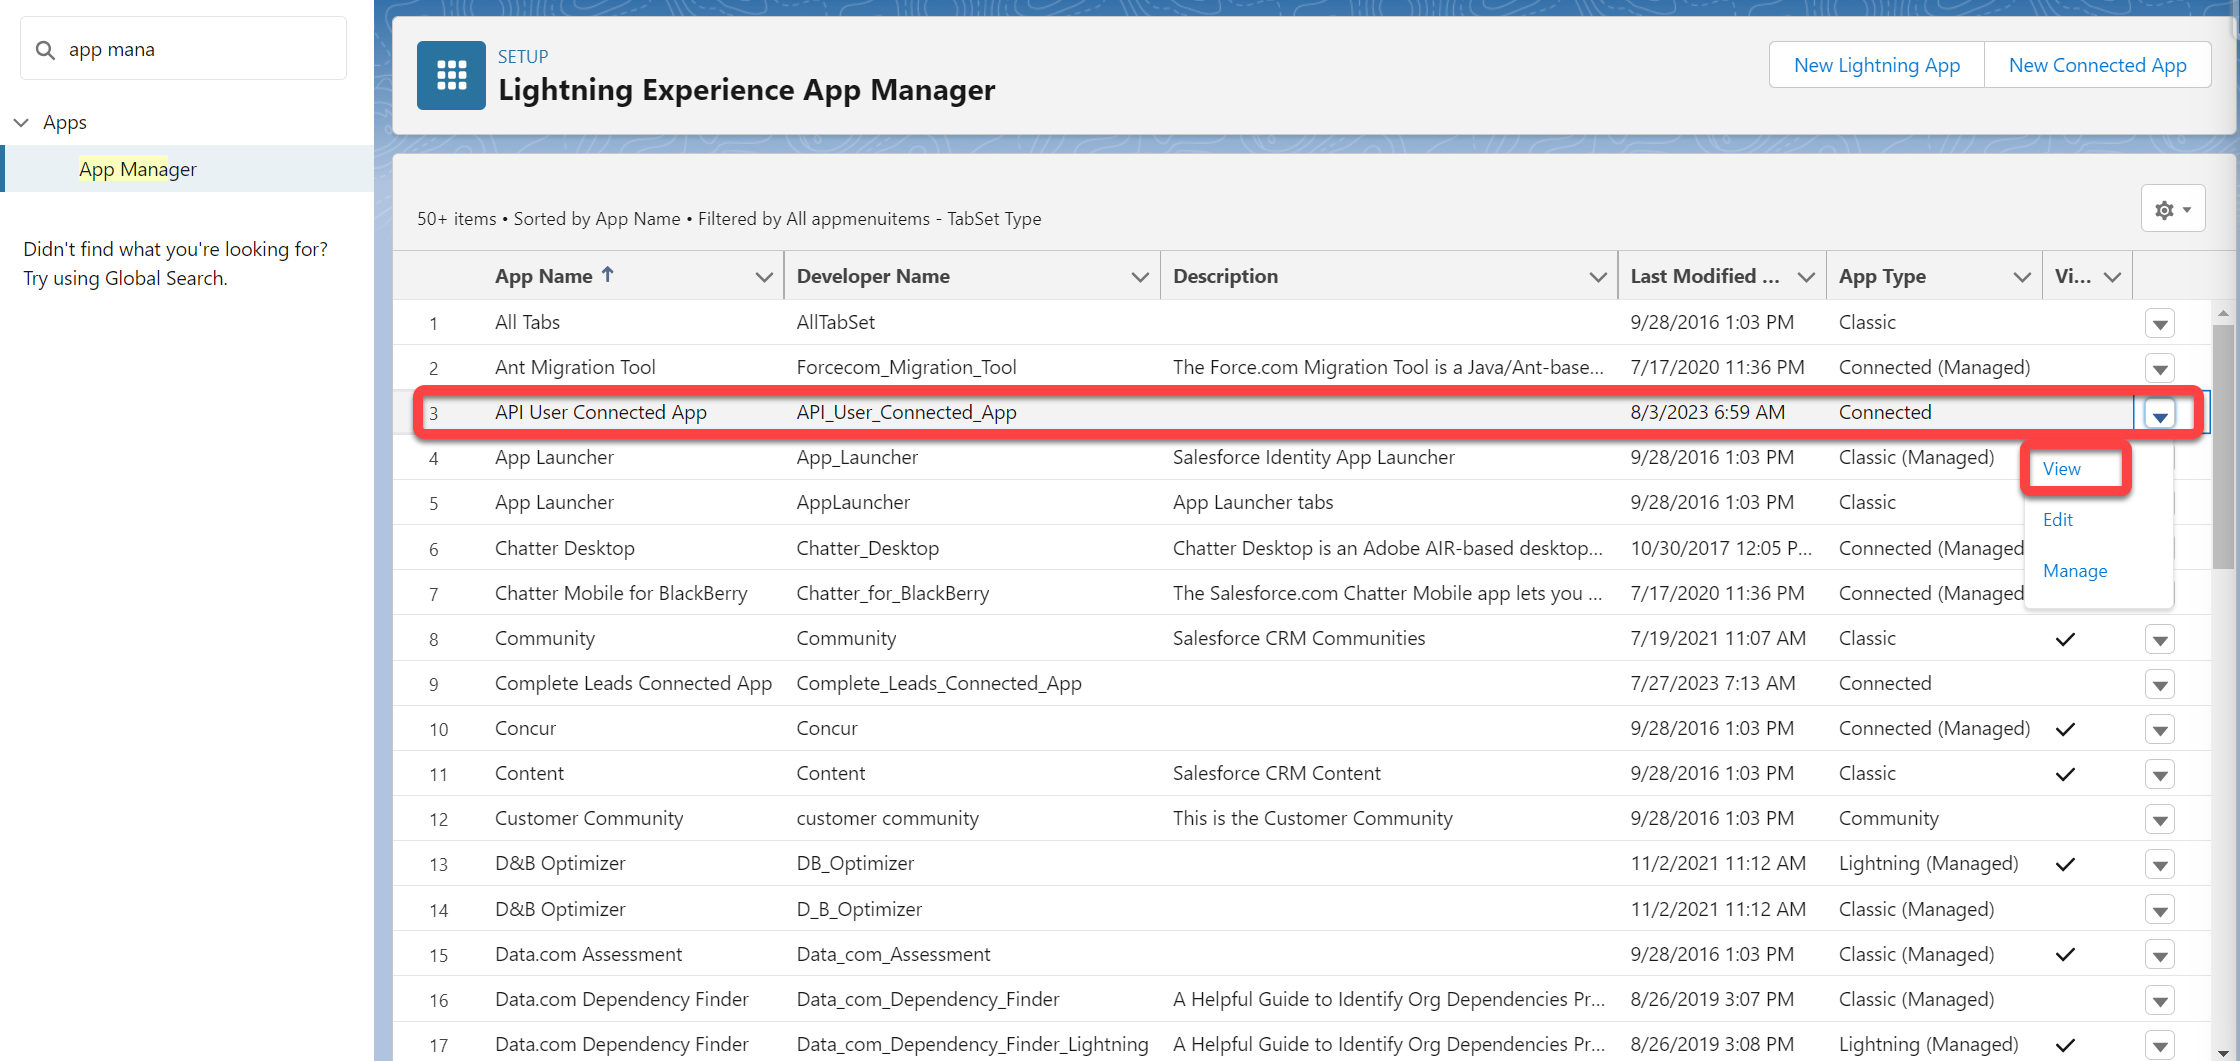
Task: Open row actions for Community row
Action: (x=2159, y=639)
